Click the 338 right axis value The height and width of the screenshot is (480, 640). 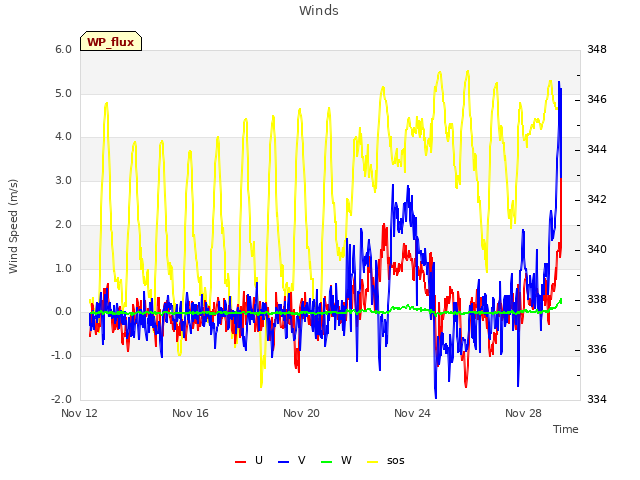click(x=597, y=299)
